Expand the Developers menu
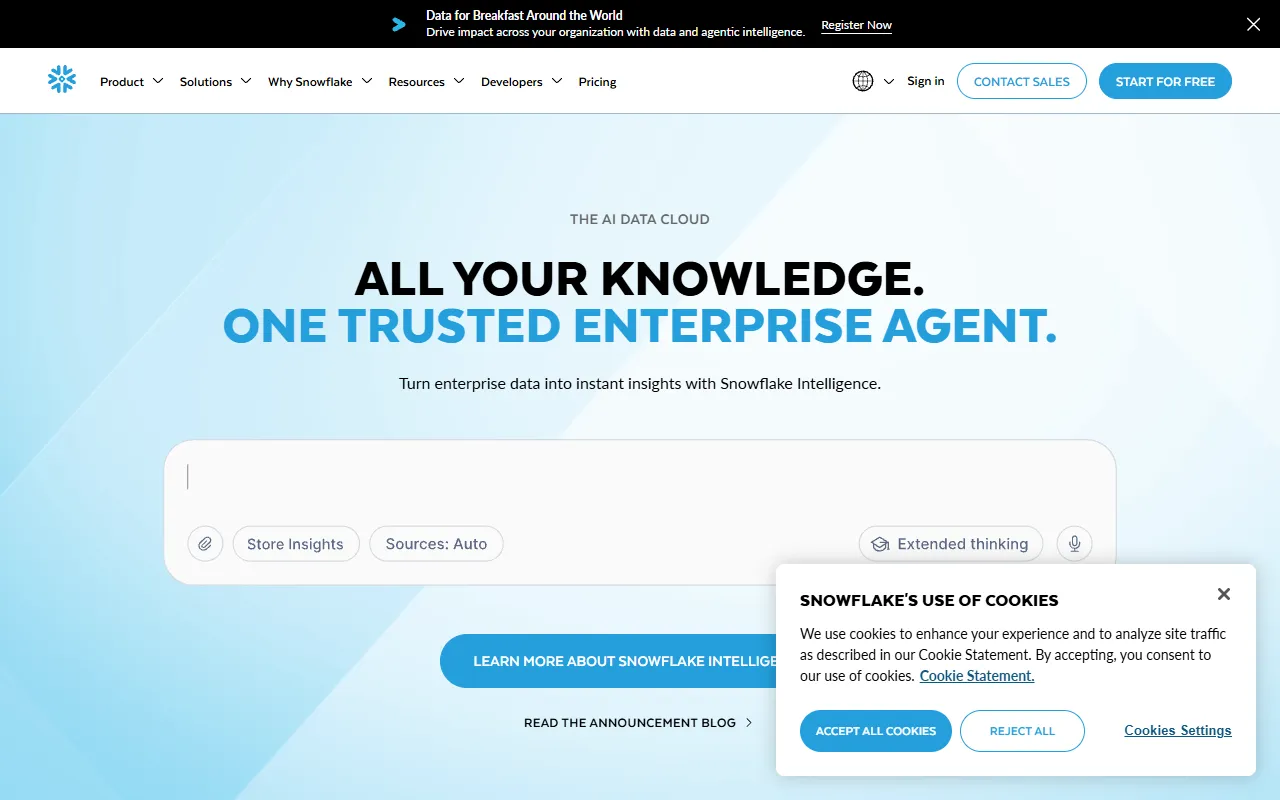 pos(521,82)
